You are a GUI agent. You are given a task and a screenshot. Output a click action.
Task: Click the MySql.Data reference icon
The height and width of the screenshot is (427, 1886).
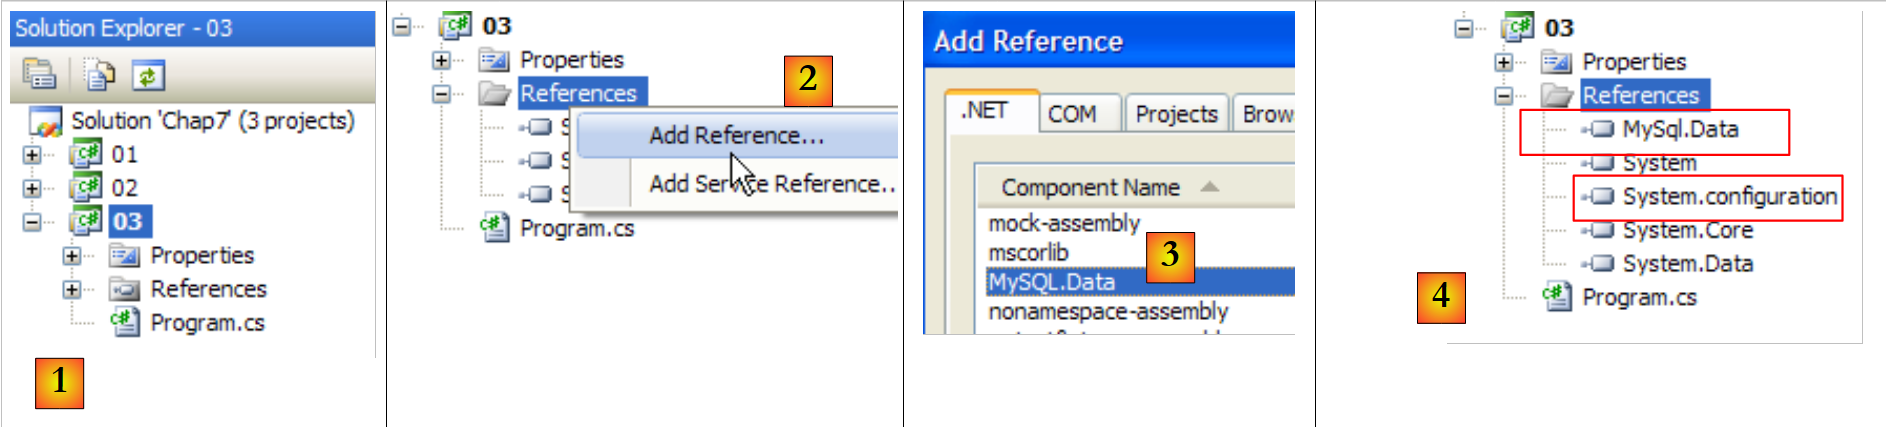[1601, 129]
